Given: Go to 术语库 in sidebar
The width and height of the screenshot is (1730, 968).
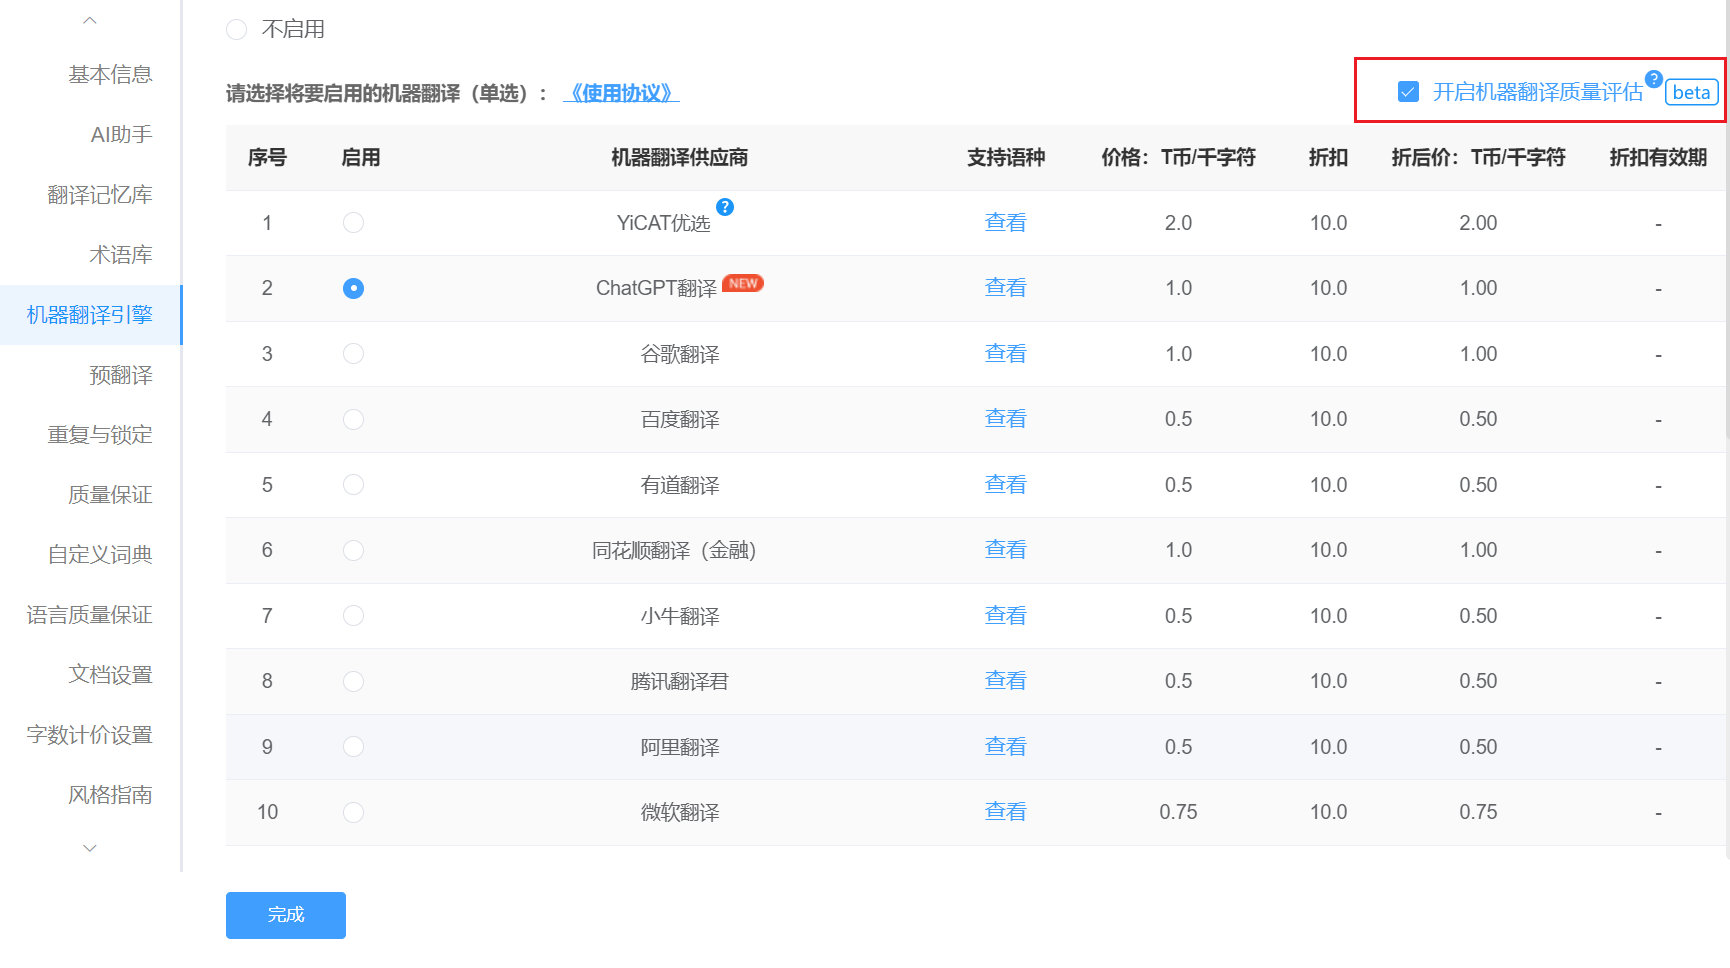Looking at the screenshot, I should point(120,255).
